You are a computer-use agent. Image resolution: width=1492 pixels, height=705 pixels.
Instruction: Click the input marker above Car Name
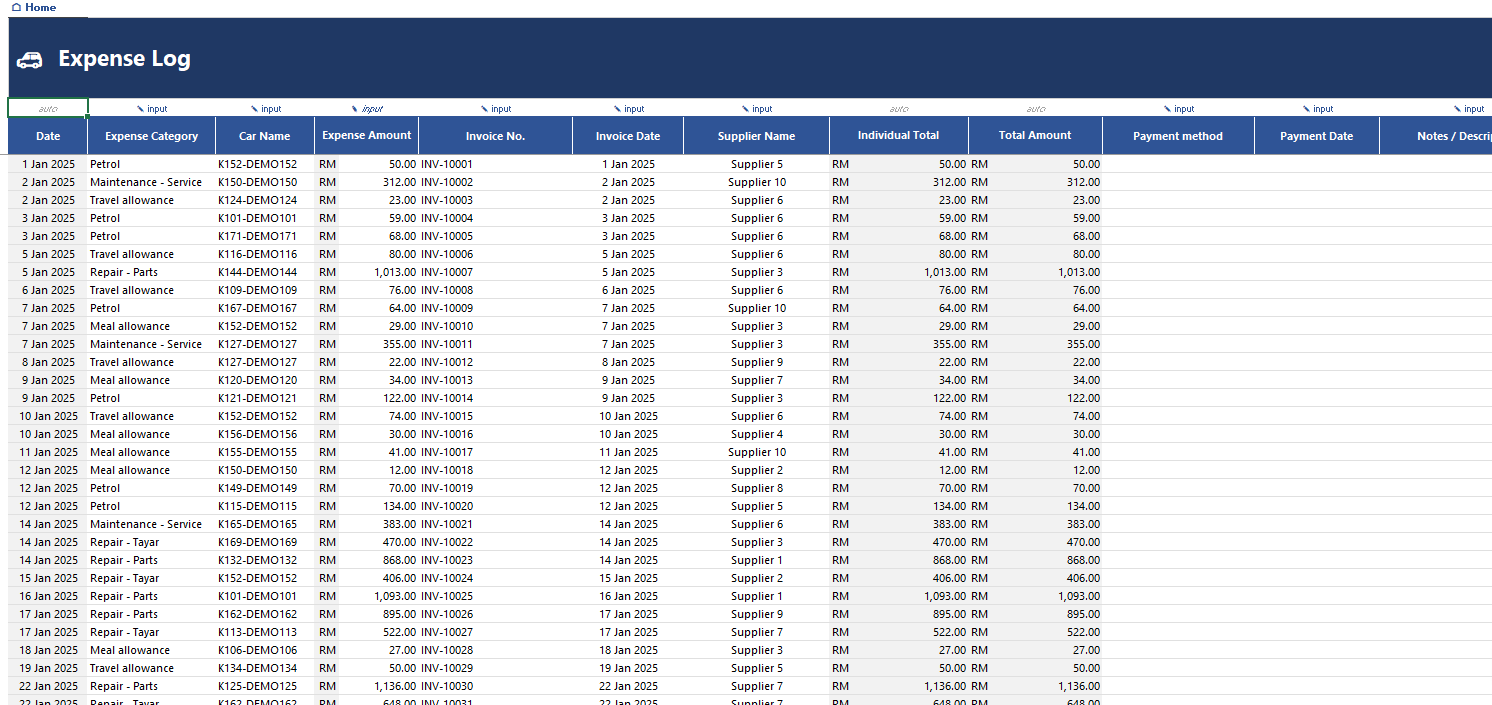(265, 109)
